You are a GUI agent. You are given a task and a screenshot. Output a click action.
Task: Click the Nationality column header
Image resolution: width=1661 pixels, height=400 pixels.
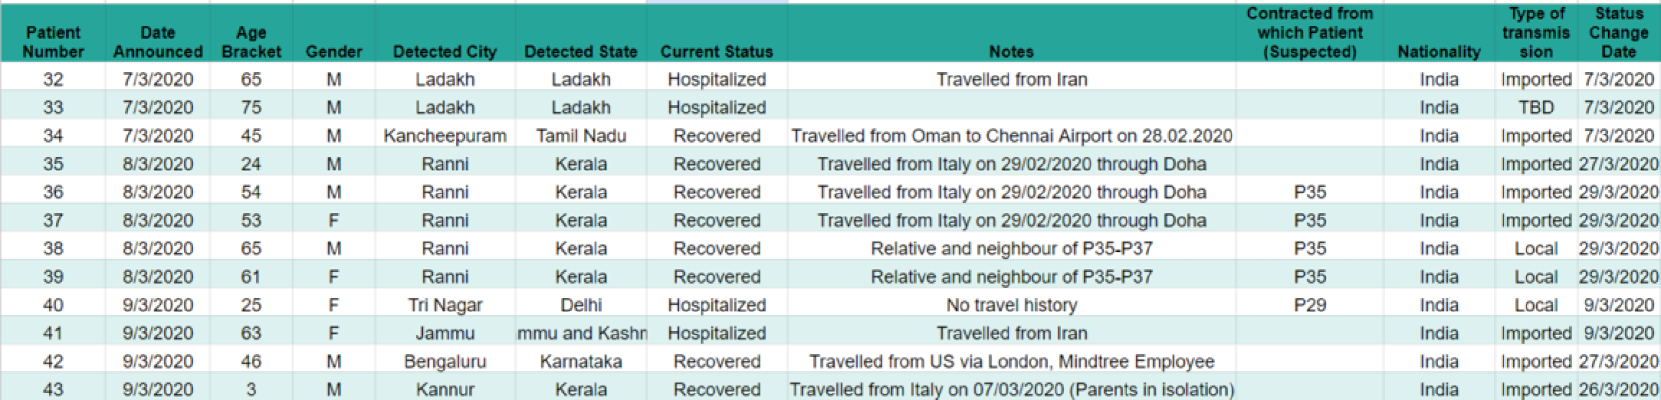pyautogui.click(x=1439, y=51)
